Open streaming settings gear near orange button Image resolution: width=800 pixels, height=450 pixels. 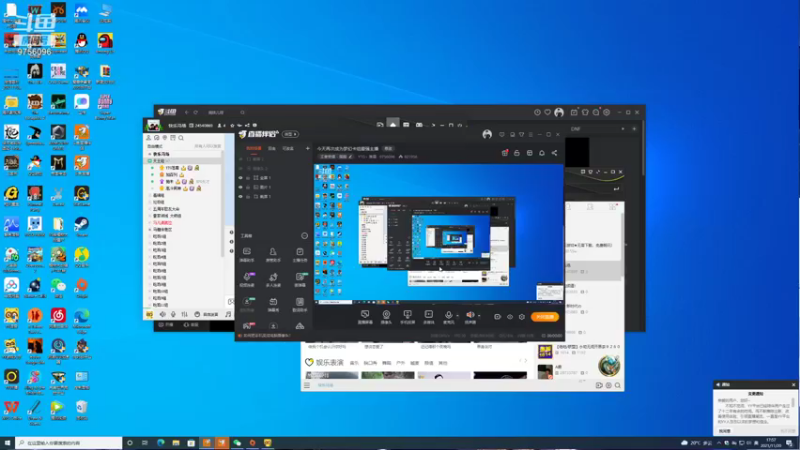coord(521,317)
